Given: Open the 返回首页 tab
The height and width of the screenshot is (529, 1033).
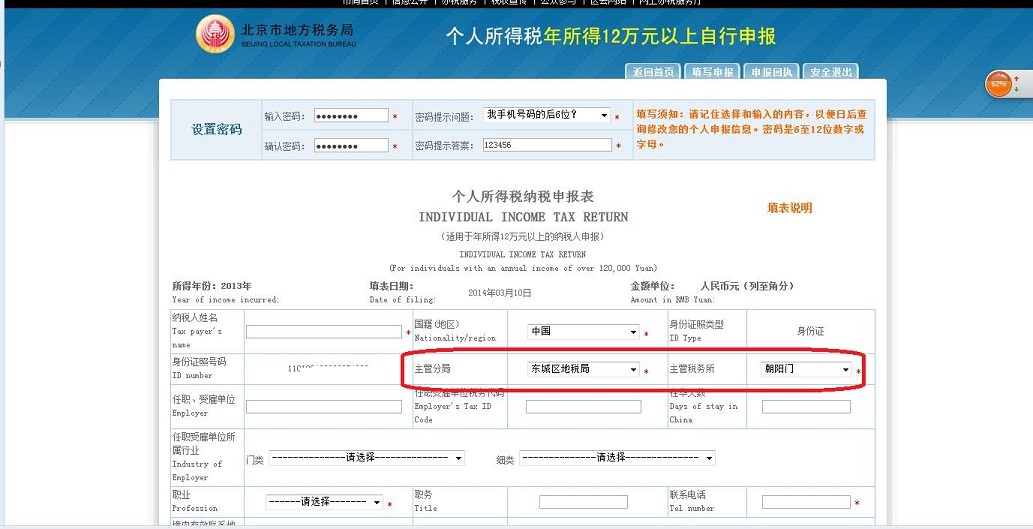Looking at the screenshot, I should pos(653,72).
